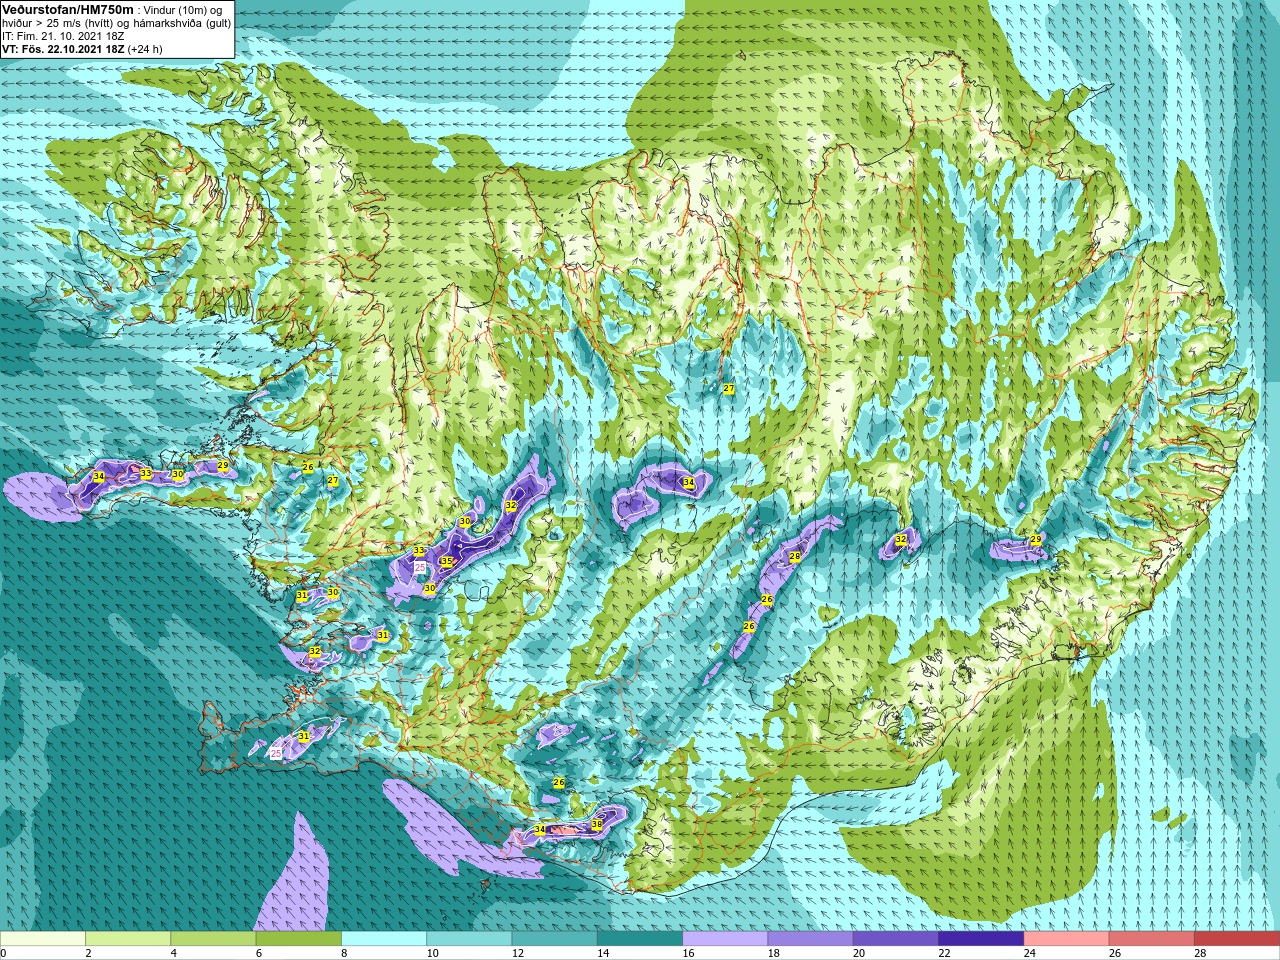Click the white "25" marker below the "33" label

[421, 567]
